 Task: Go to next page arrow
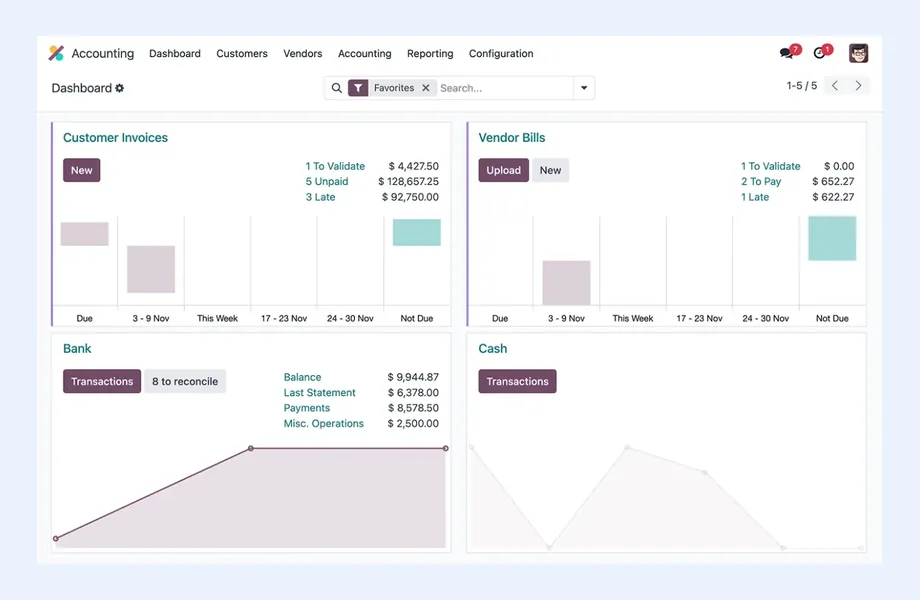pos(858,86)
